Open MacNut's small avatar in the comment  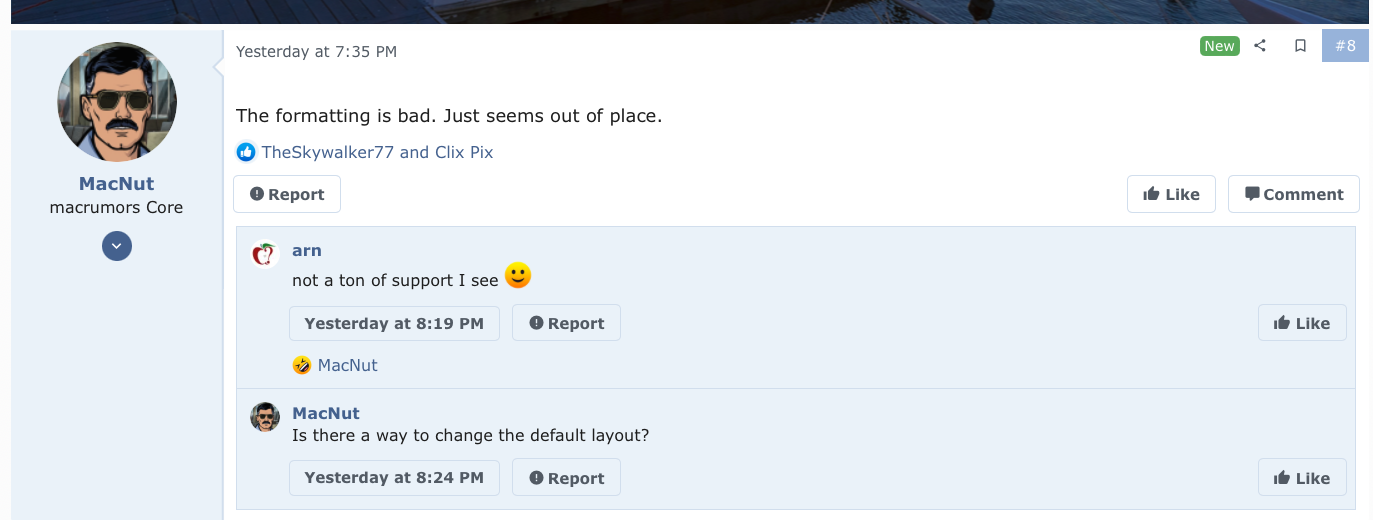tap(264, 417)
